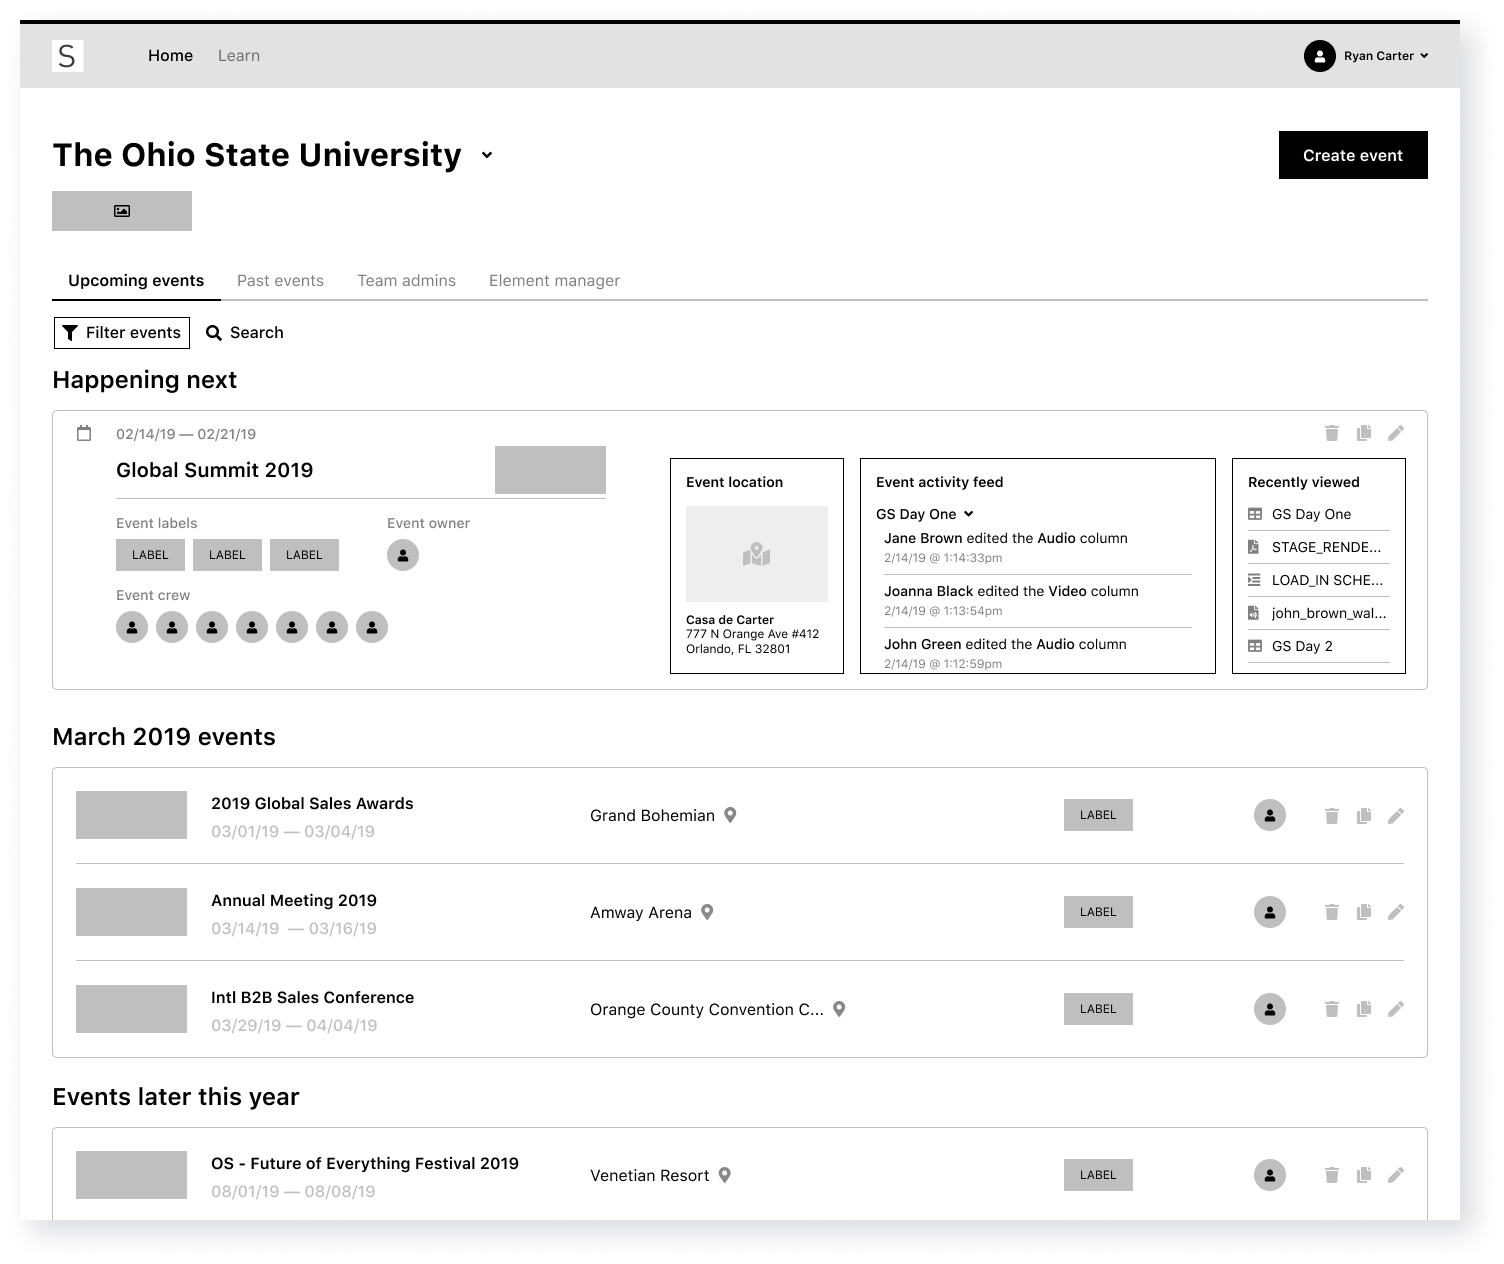Edit the Annual Meeting 2019 event
Viewport: 1504px width, 1264px height.
[1396, 912]
